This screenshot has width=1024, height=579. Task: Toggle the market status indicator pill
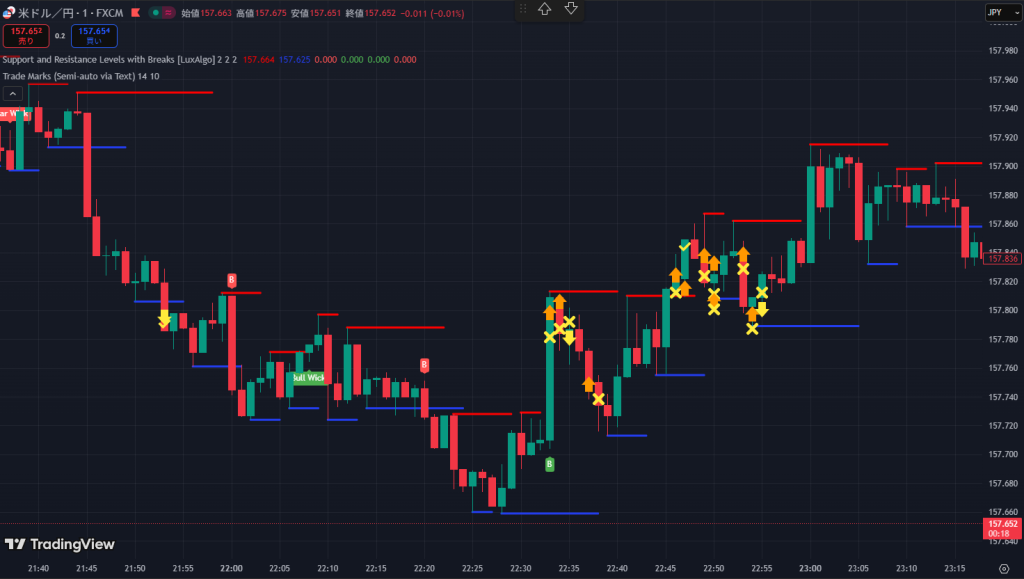160,13
